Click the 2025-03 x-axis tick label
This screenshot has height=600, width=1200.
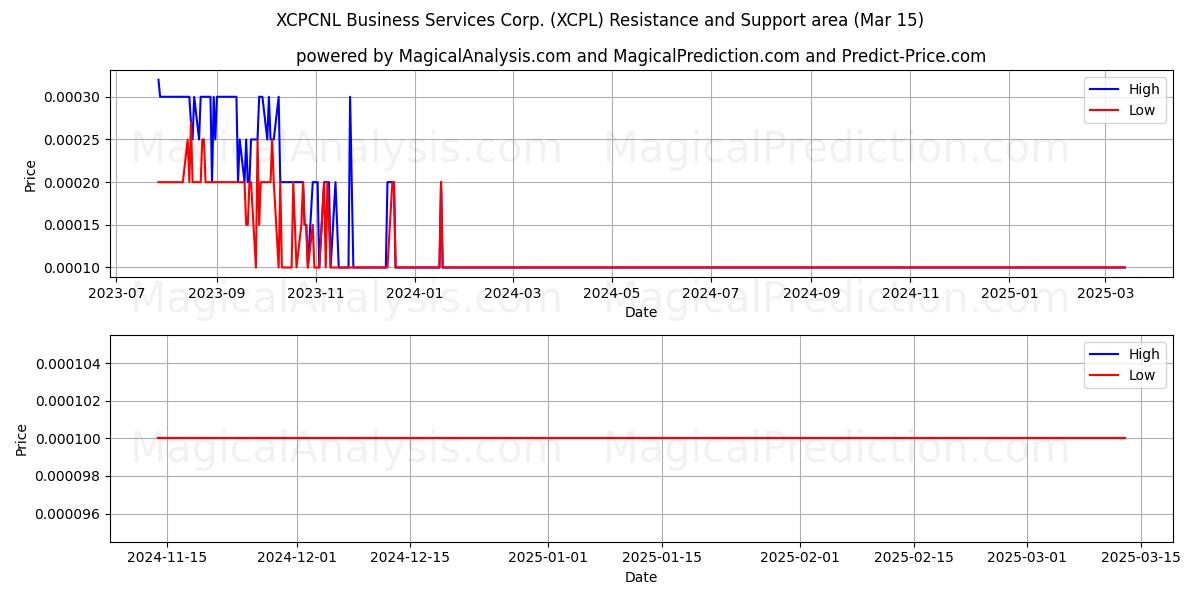coord(1105,293)
